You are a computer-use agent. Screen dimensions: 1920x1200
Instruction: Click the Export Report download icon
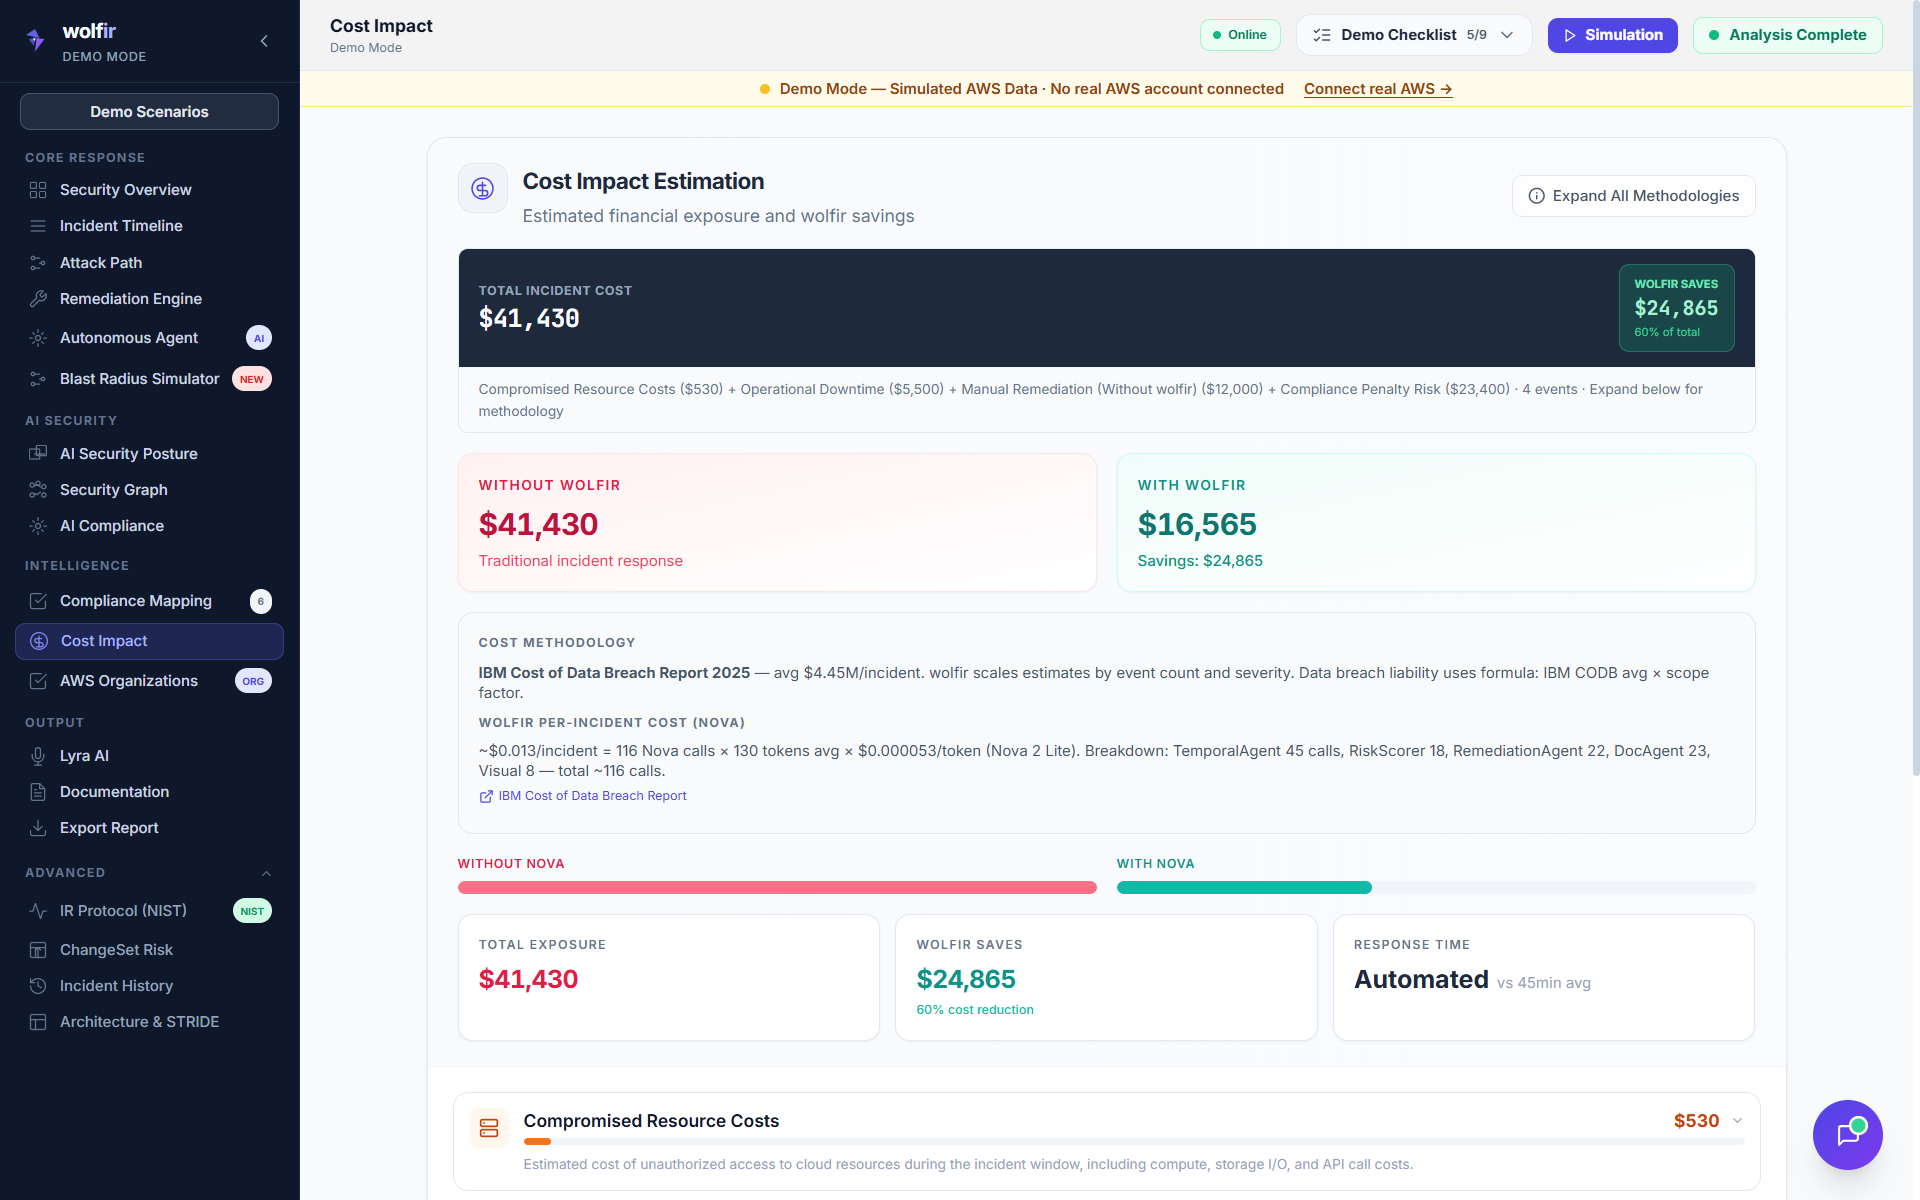point(38,828)
